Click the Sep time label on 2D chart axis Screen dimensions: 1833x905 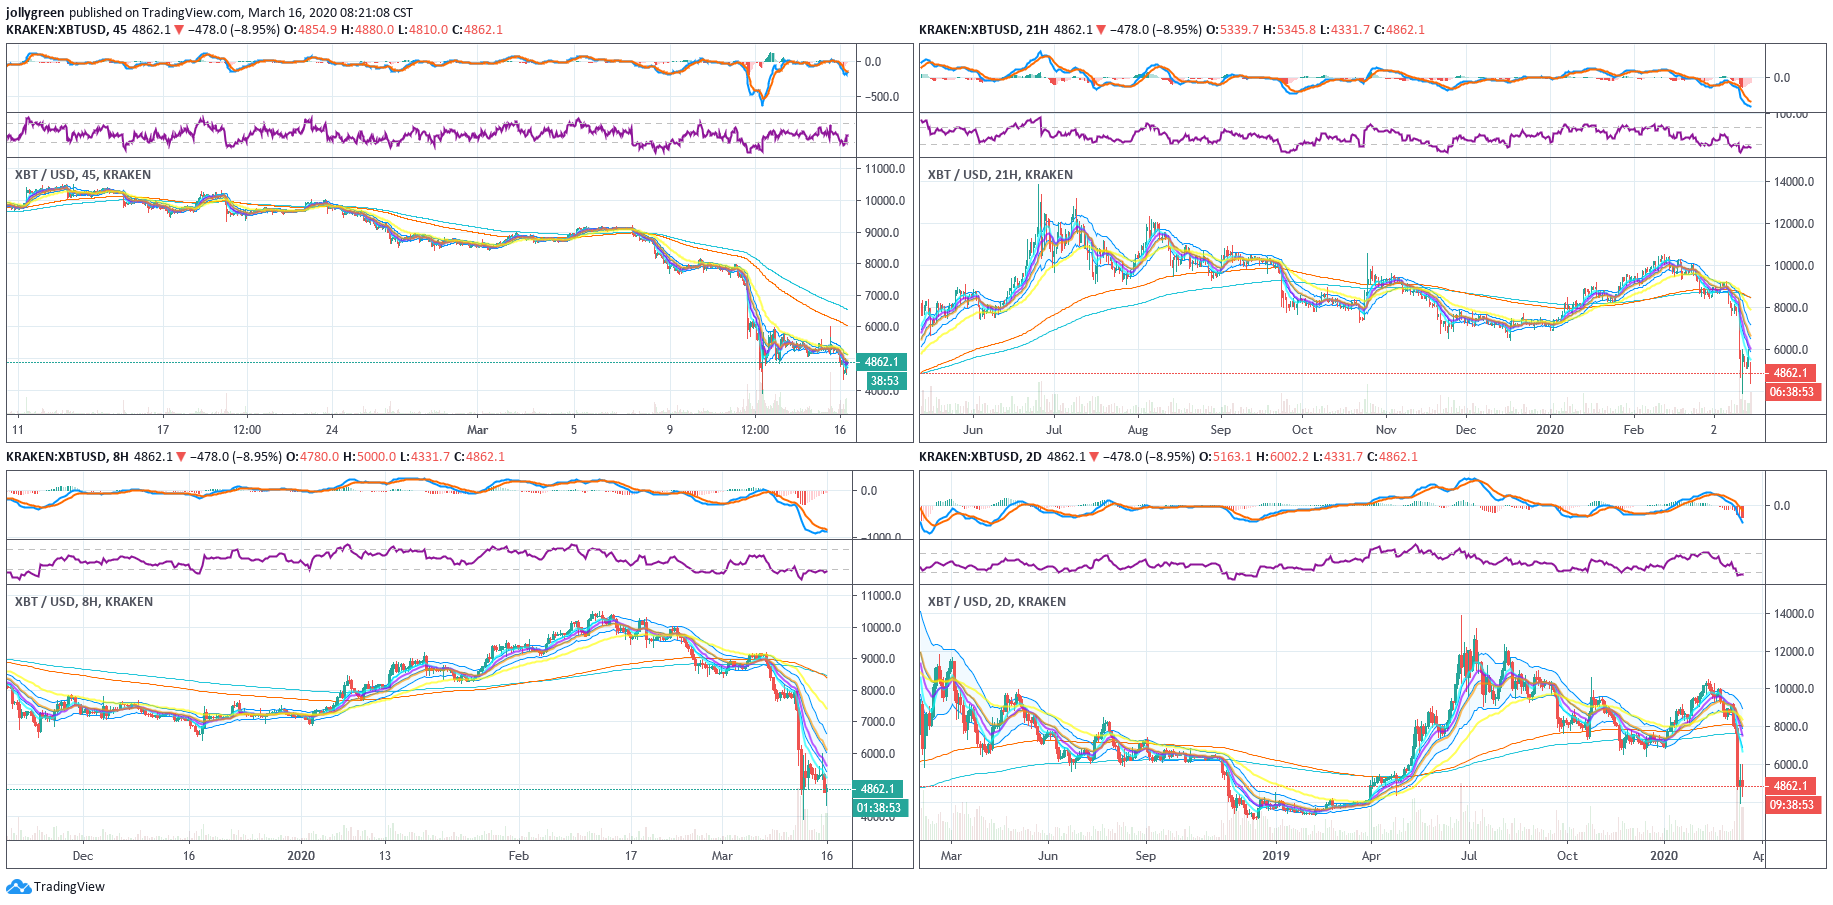point(1146,856)
